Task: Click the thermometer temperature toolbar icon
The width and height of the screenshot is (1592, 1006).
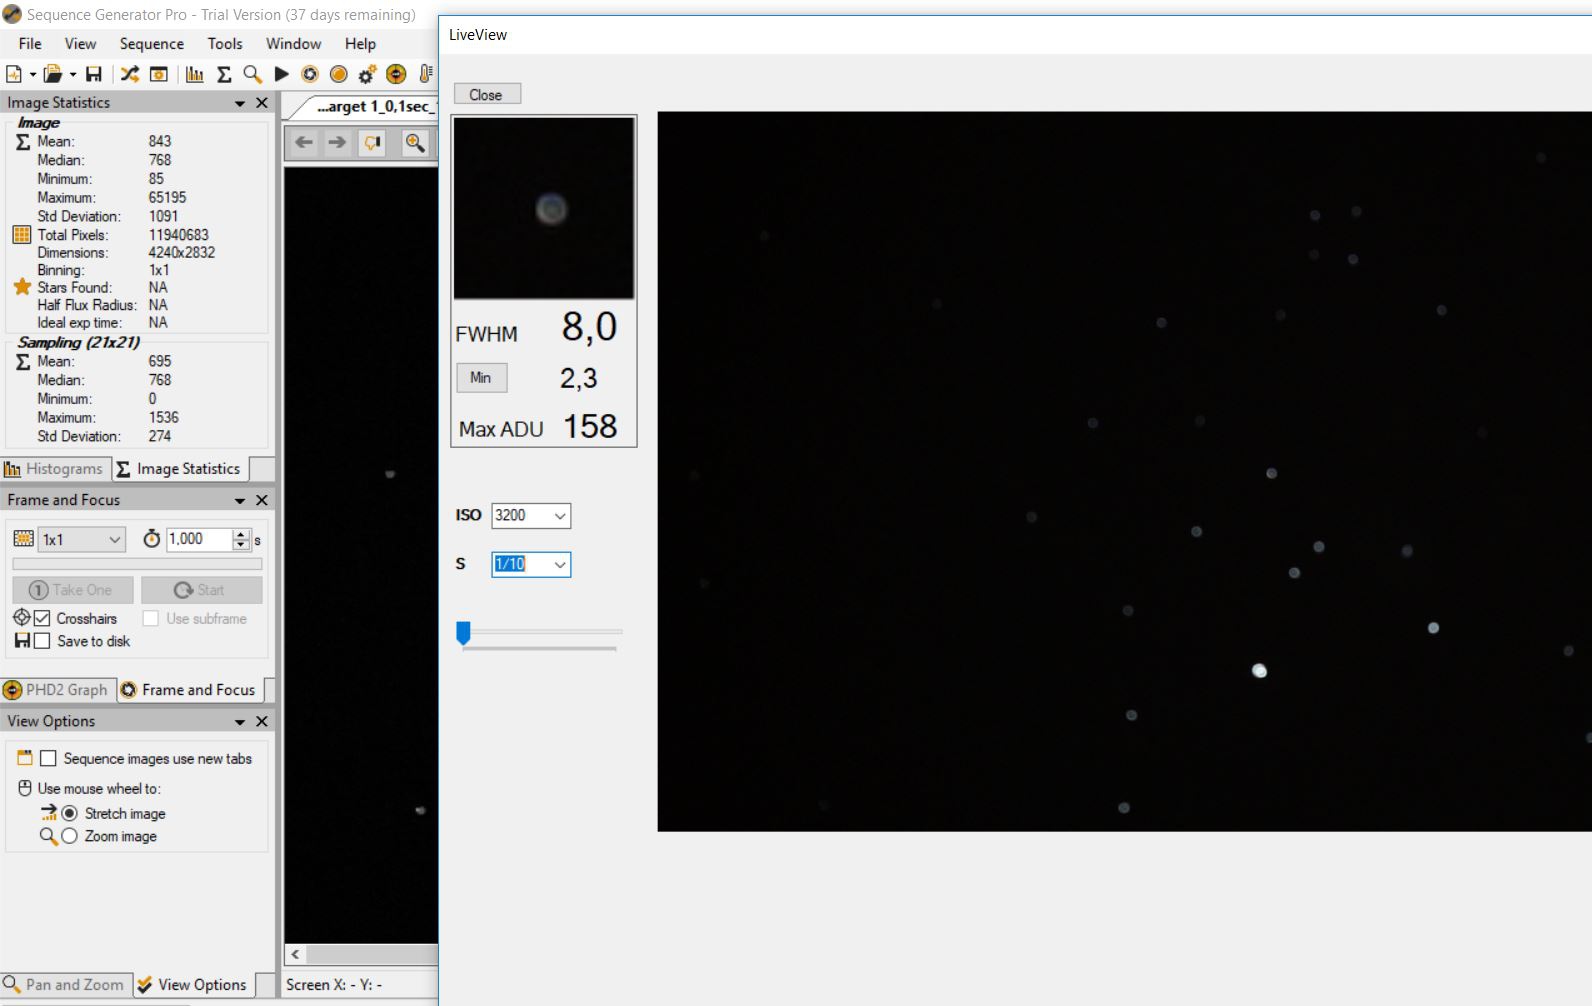Action: tap(425, 74)
